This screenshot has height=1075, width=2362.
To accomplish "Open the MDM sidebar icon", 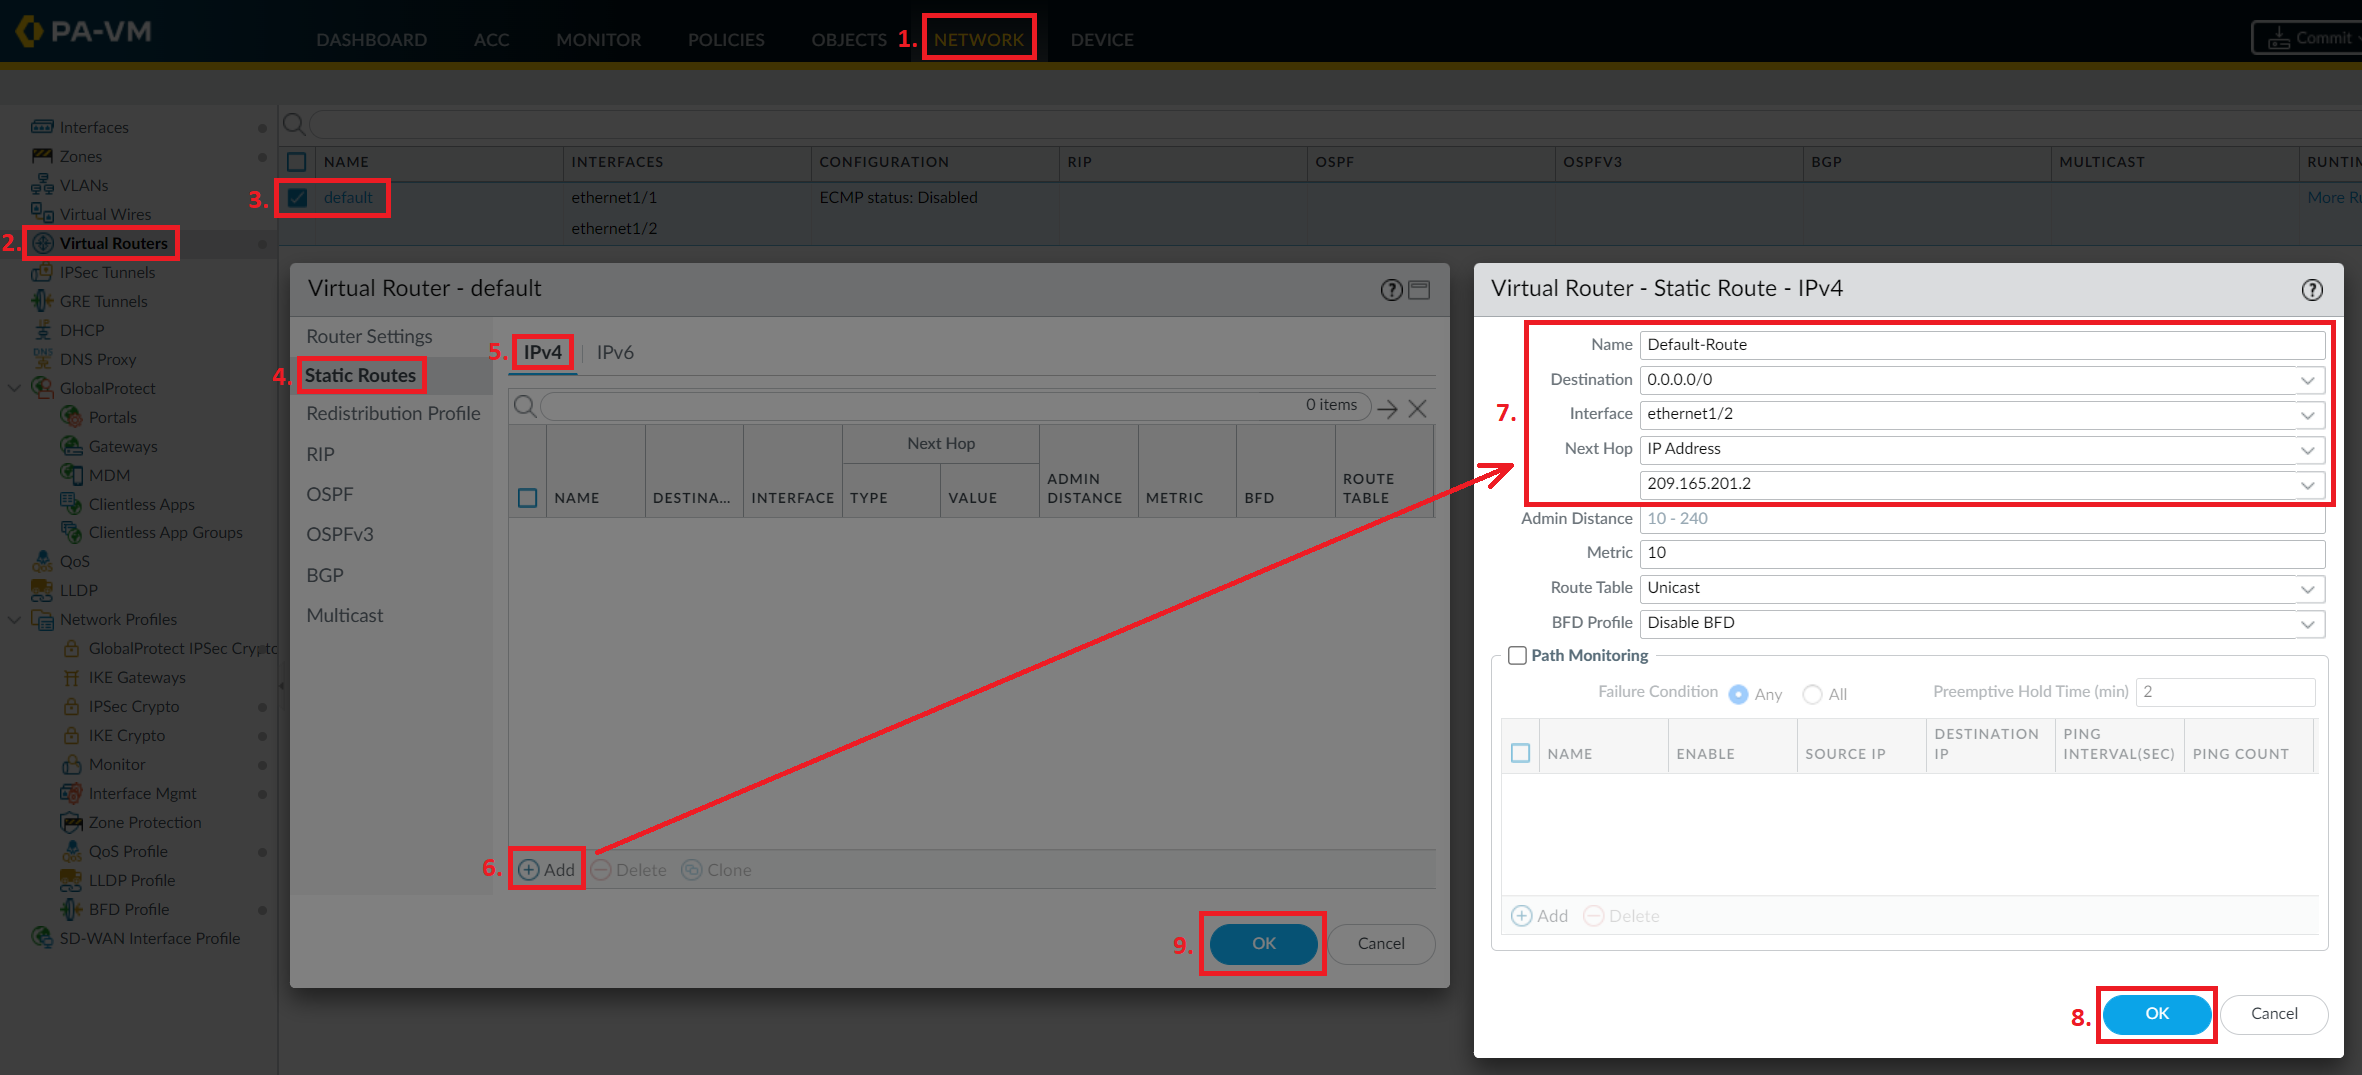I will click(71, 475).
